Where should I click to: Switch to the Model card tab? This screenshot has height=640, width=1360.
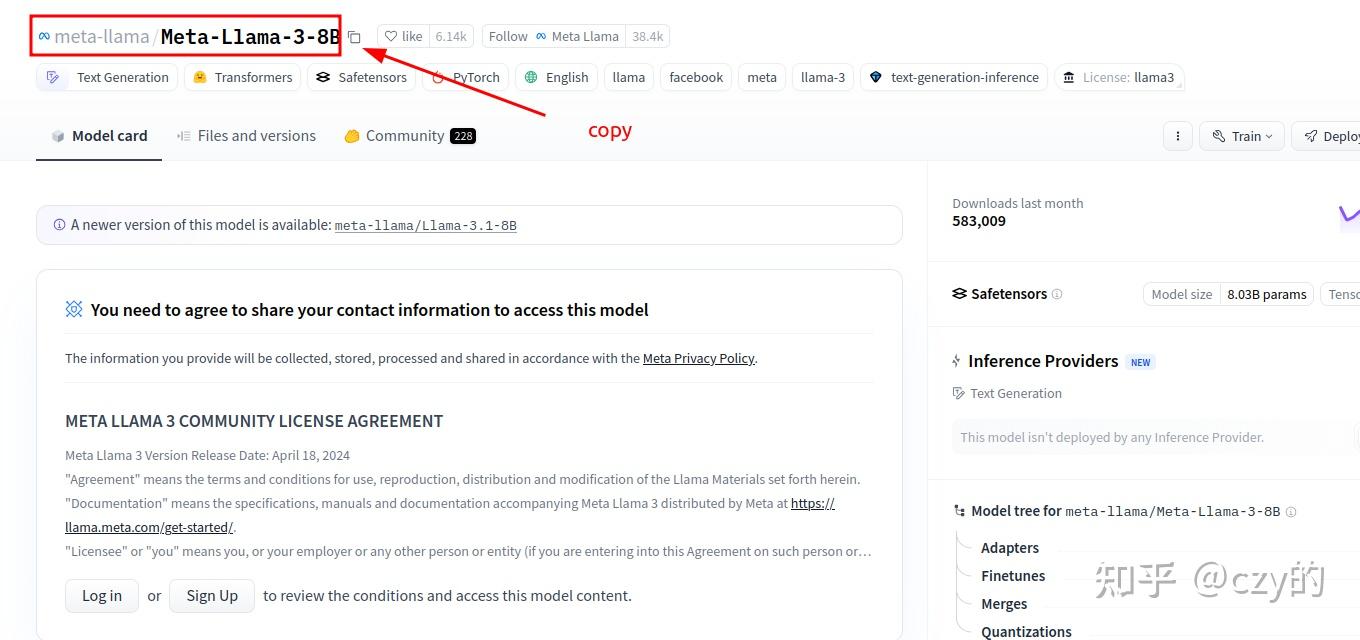click(x=99, y=136)
